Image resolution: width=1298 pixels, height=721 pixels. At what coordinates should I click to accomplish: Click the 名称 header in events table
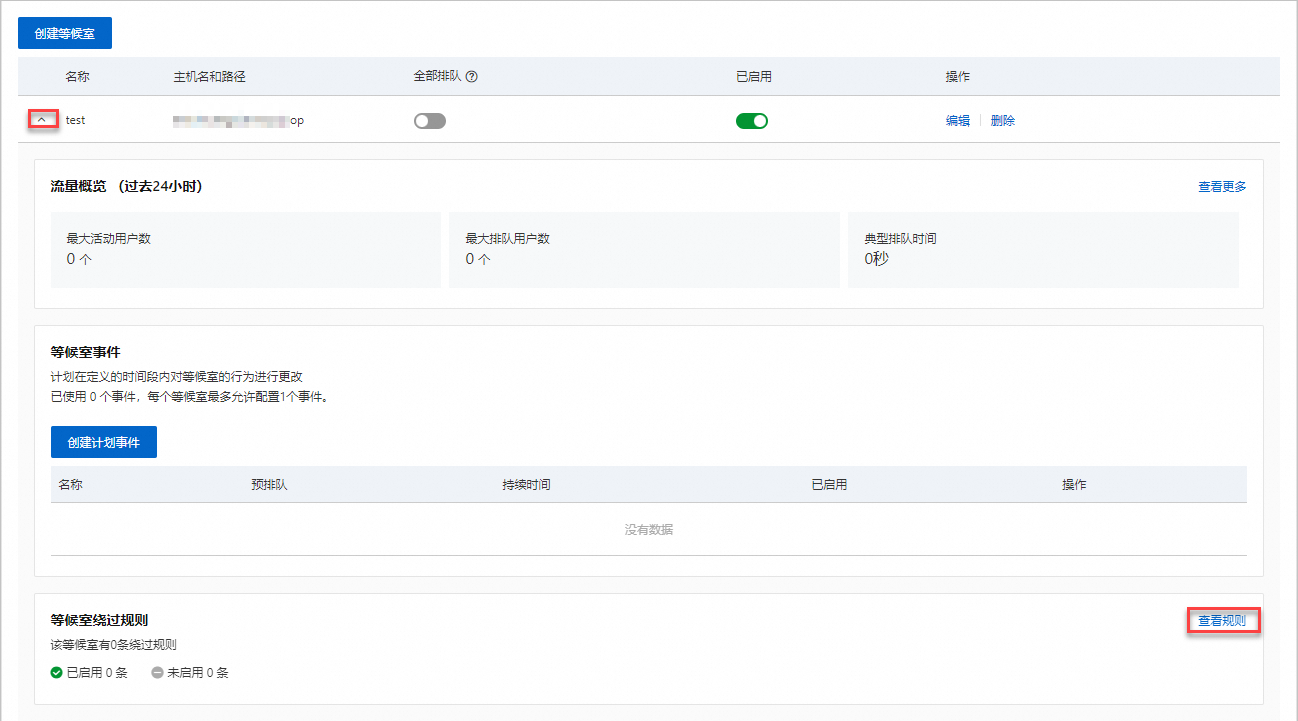click(x=71, y=485)
